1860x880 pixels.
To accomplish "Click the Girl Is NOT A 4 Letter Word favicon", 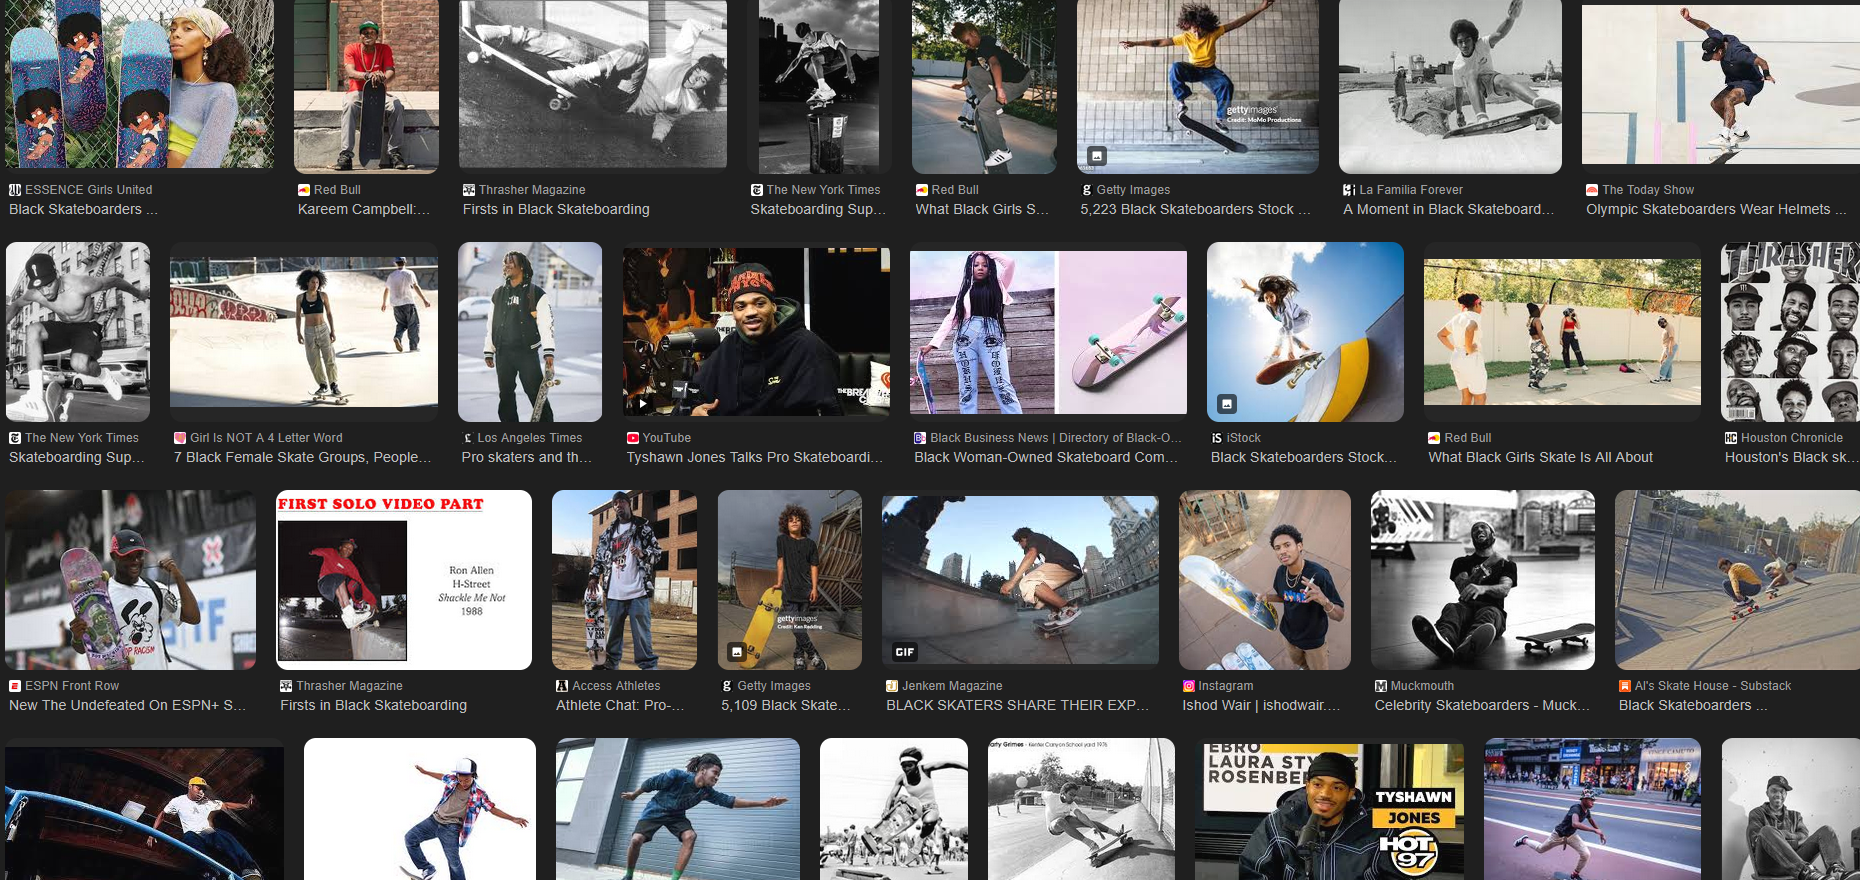I will point(180,438).
